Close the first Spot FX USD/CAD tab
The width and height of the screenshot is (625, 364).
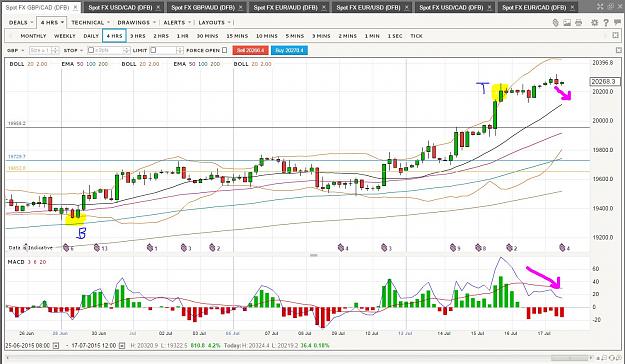(158, 8)
